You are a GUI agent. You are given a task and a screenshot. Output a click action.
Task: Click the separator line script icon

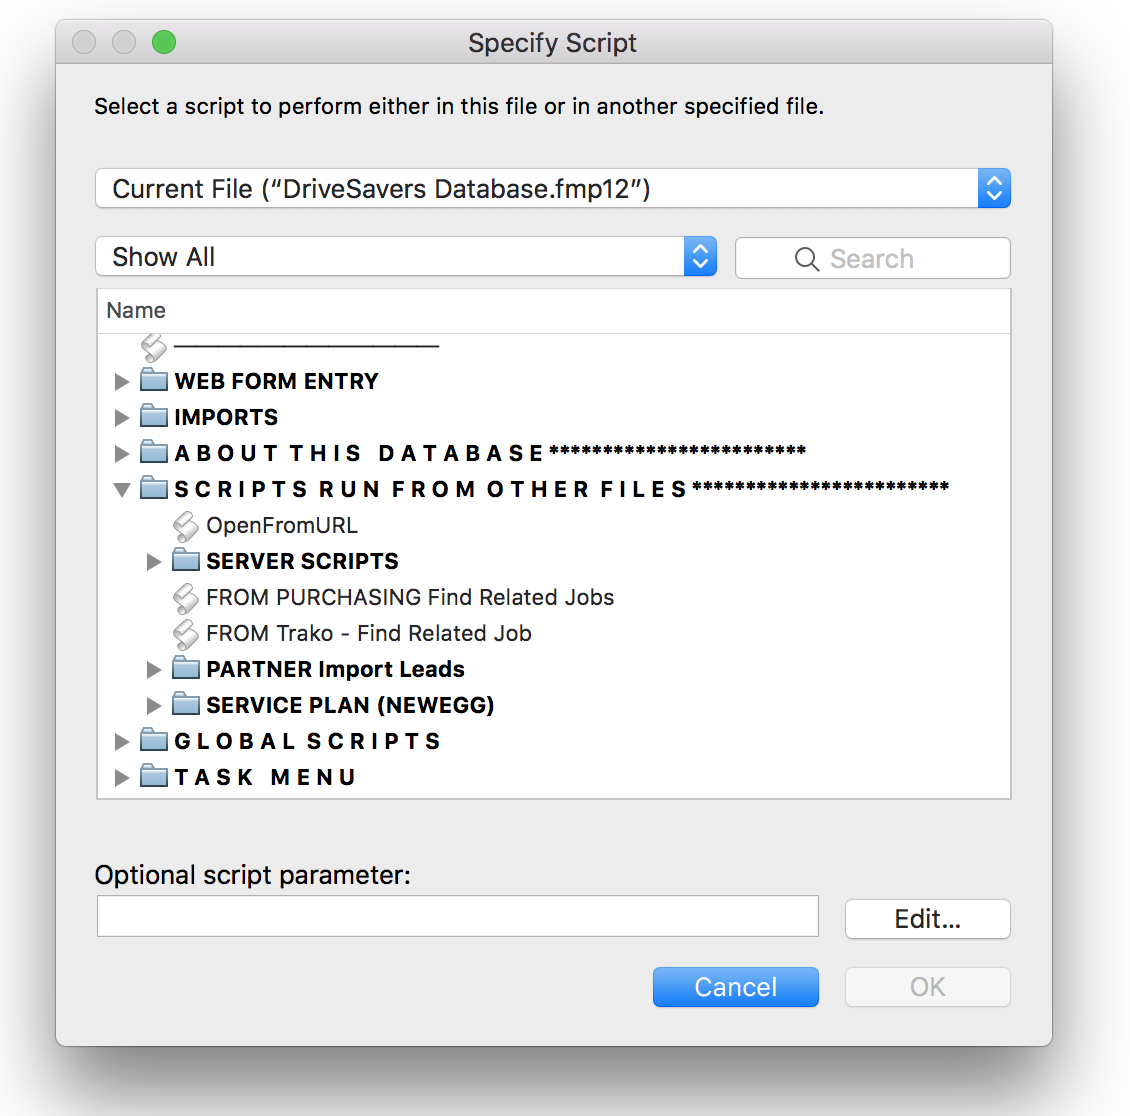[154, 347]
